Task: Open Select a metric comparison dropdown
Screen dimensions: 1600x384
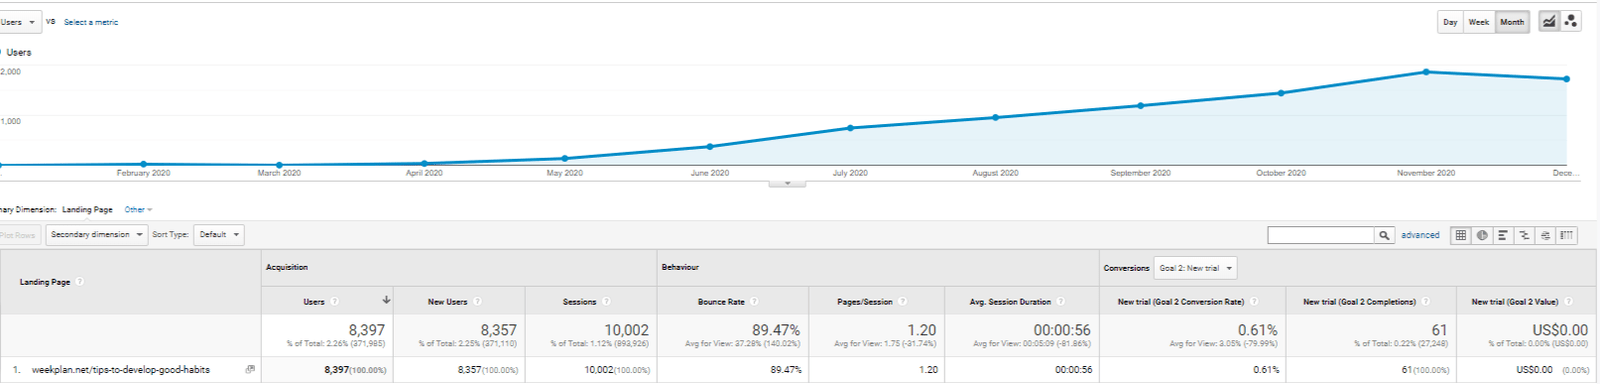Action: click(x=91, y=22)
